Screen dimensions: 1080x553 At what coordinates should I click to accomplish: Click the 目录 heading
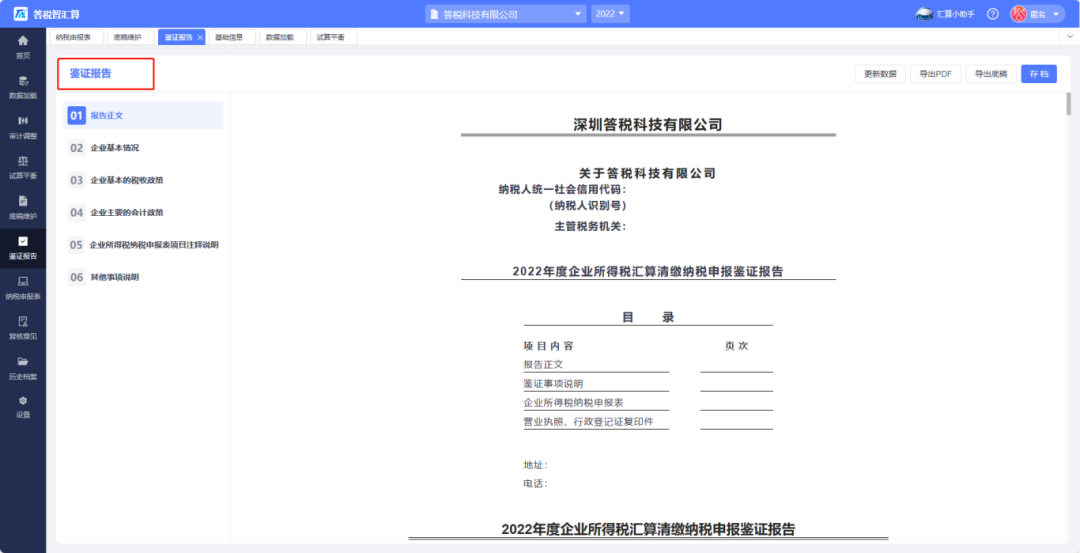click(648, 317)
